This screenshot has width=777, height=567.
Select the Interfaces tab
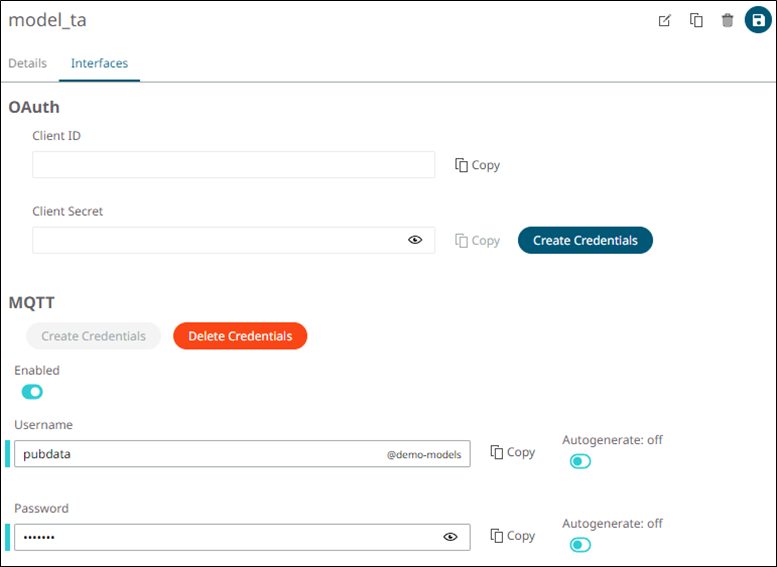[99, 63]
